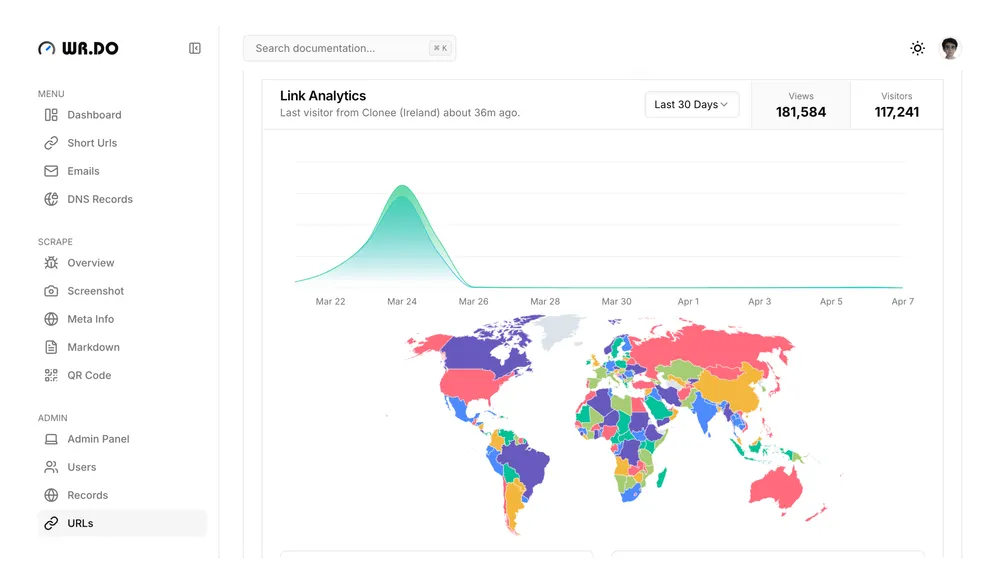This screenshot has height=584, width=1000.
Task: Open the Admin Panel menu item
Action: (98, 439)
